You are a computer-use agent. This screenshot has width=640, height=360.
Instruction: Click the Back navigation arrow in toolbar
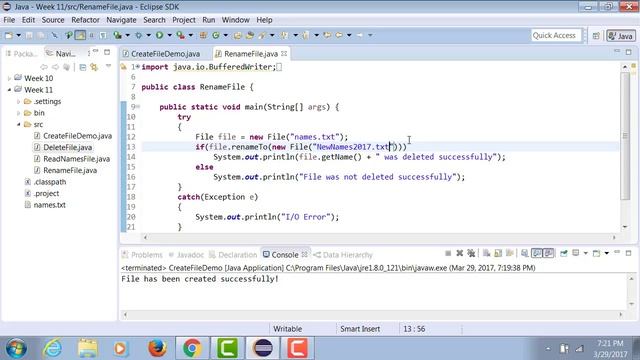coord(339,36)
